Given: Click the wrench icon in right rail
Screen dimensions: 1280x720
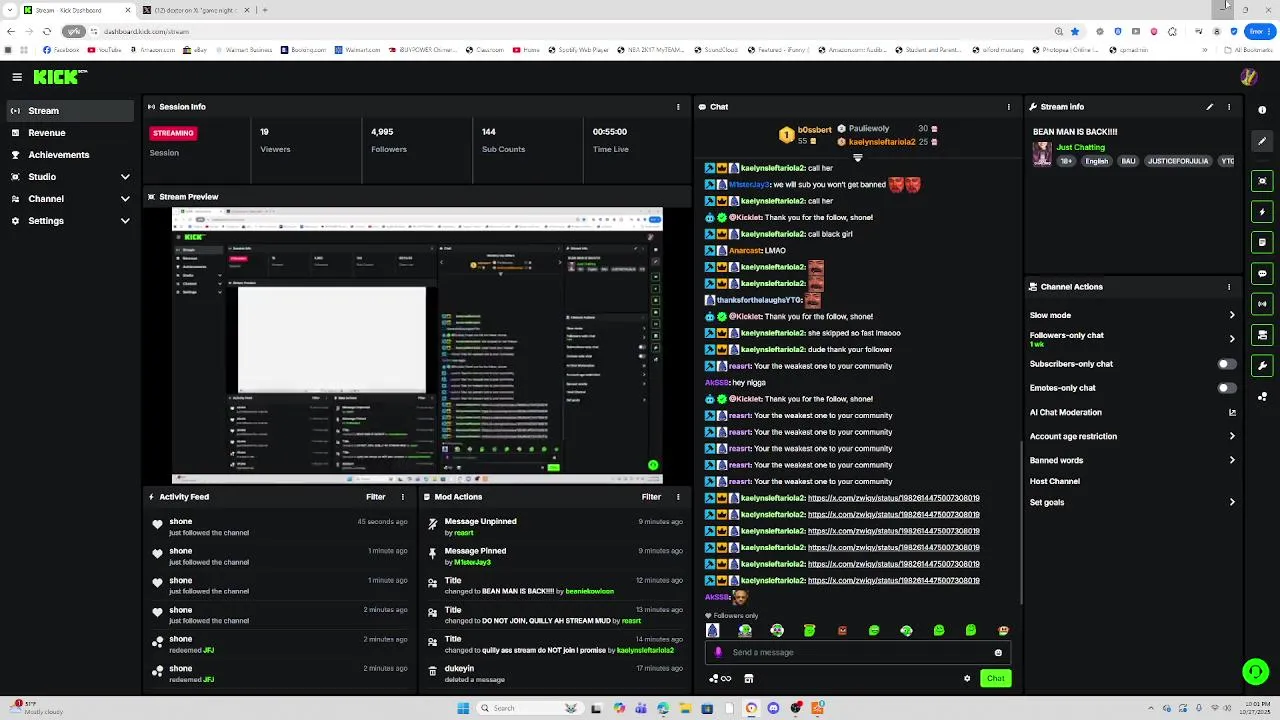Looking at the screenshot, I should (1262, 366).
